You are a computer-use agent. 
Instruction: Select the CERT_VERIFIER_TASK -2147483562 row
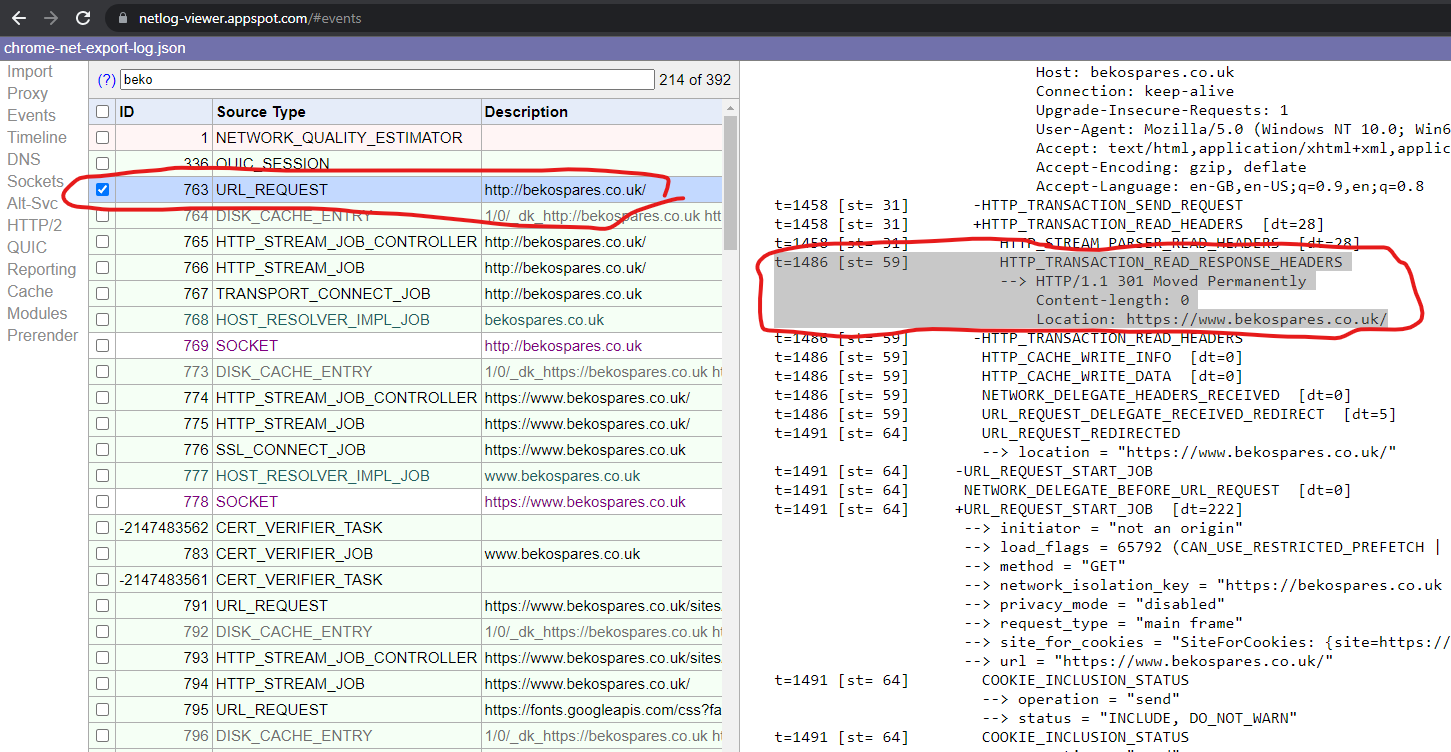click(x=405, y=528)
